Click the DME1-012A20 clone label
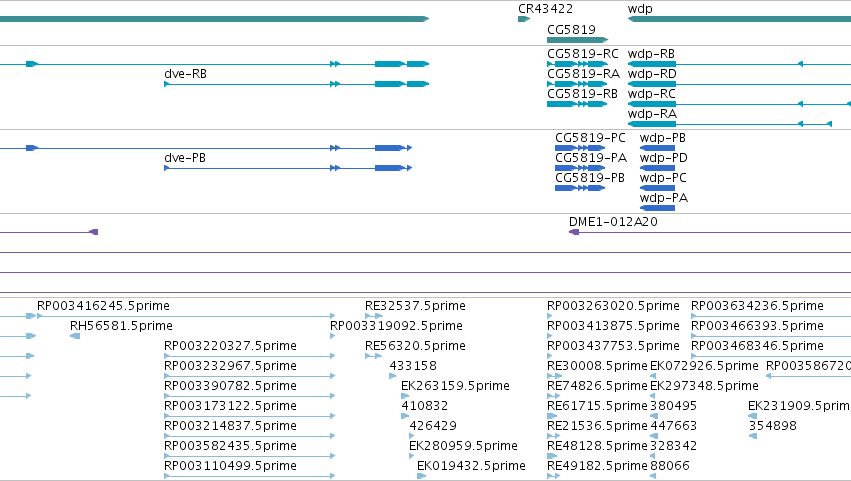 click(613, 222)
